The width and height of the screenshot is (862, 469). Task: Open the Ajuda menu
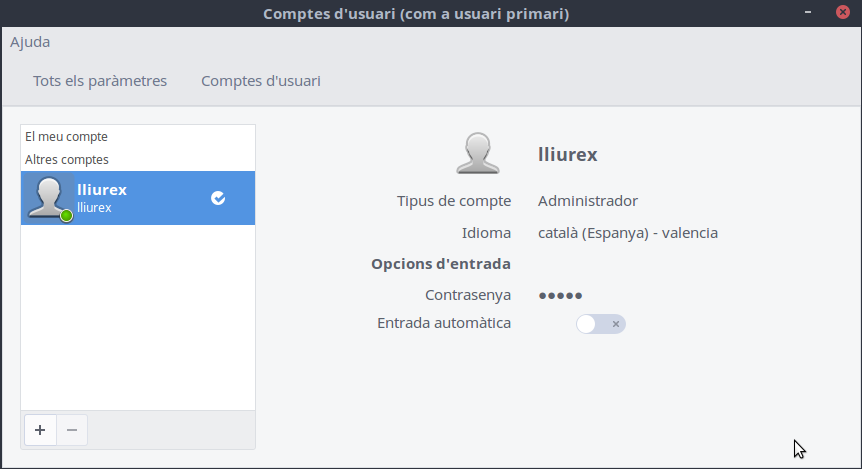pos(30,42)
